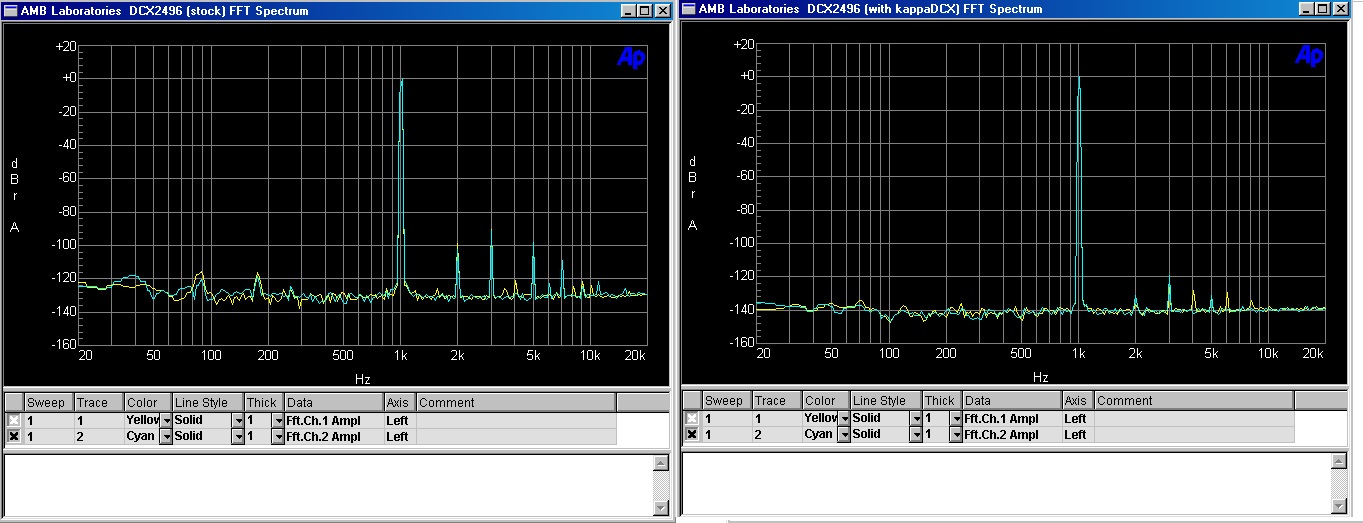Select Fft.Ch.2 Ampl cell in stock window
The image size is (1363, 523).
point(334,436)
